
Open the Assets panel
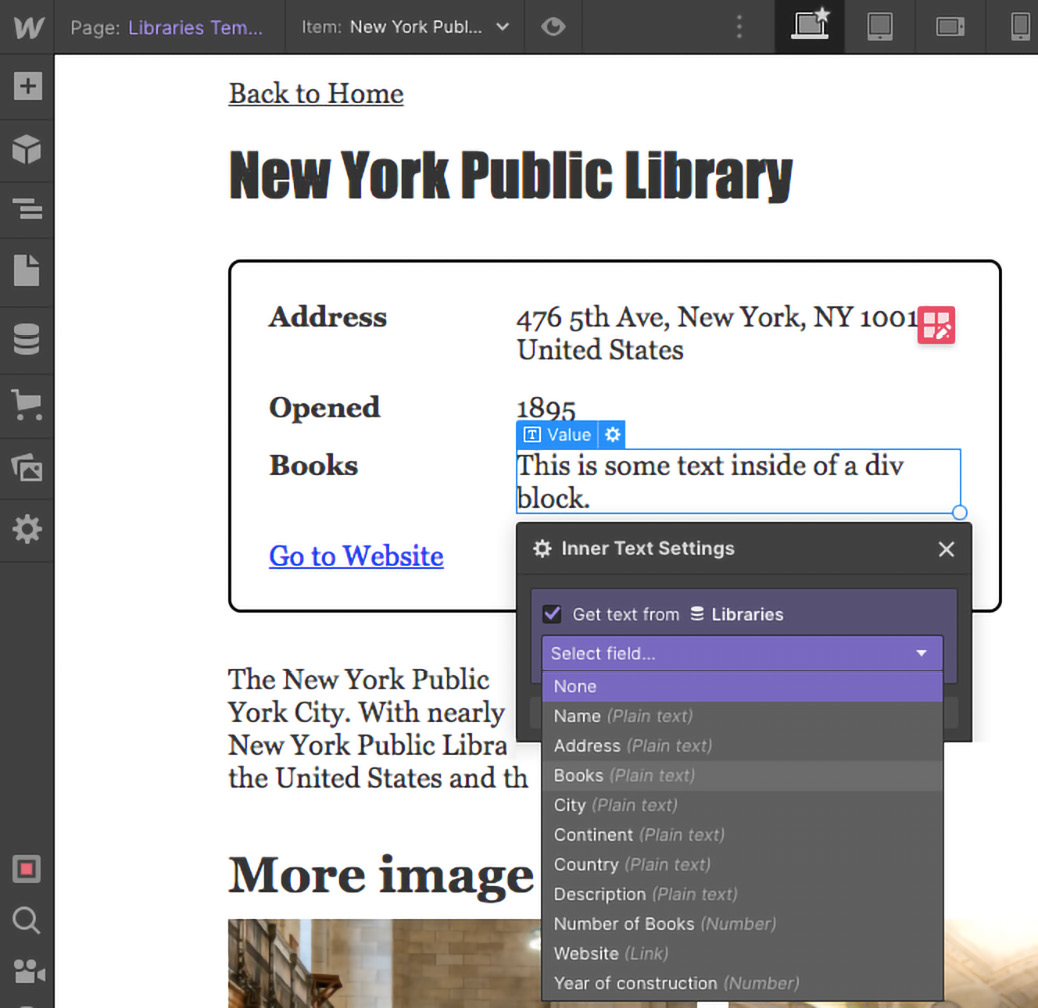pyautogui.click(x=27, y=466)
